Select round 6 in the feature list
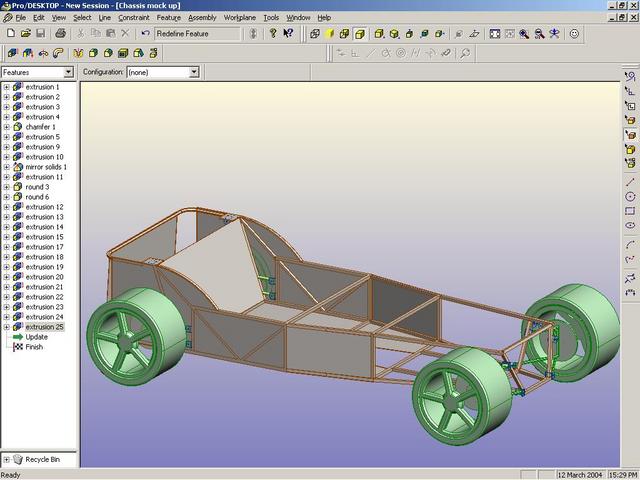 click(x=37, y=197)
